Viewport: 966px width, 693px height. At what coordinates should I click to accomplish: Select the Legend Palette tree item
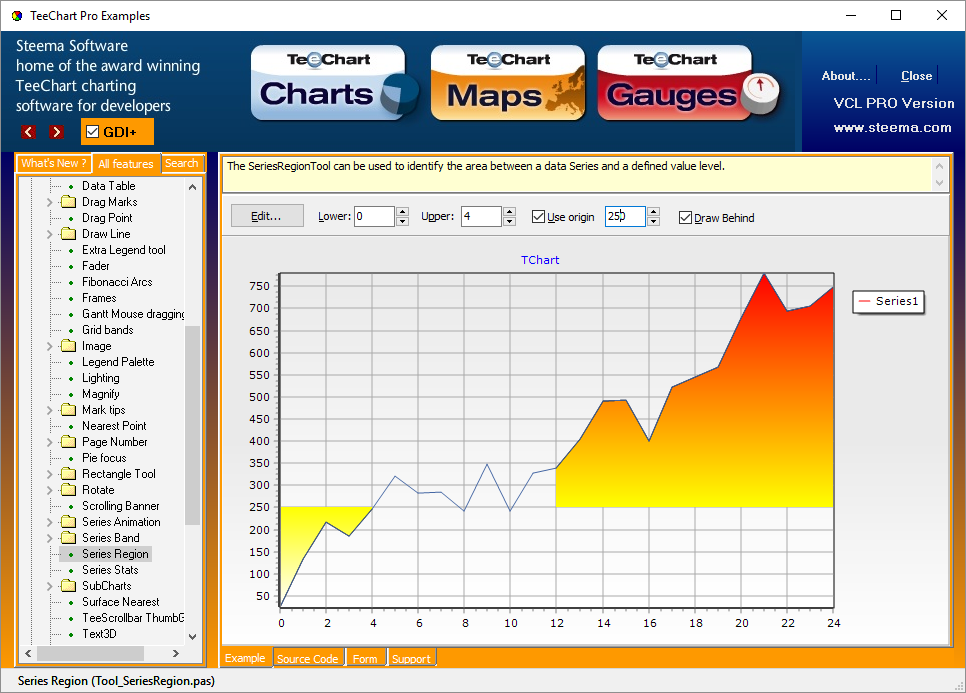[x=118, y=362]
